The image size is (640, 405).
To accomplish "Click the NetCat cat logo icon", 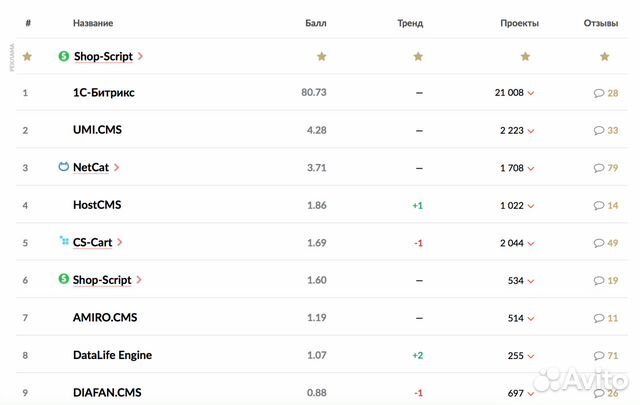I will 64,167.
